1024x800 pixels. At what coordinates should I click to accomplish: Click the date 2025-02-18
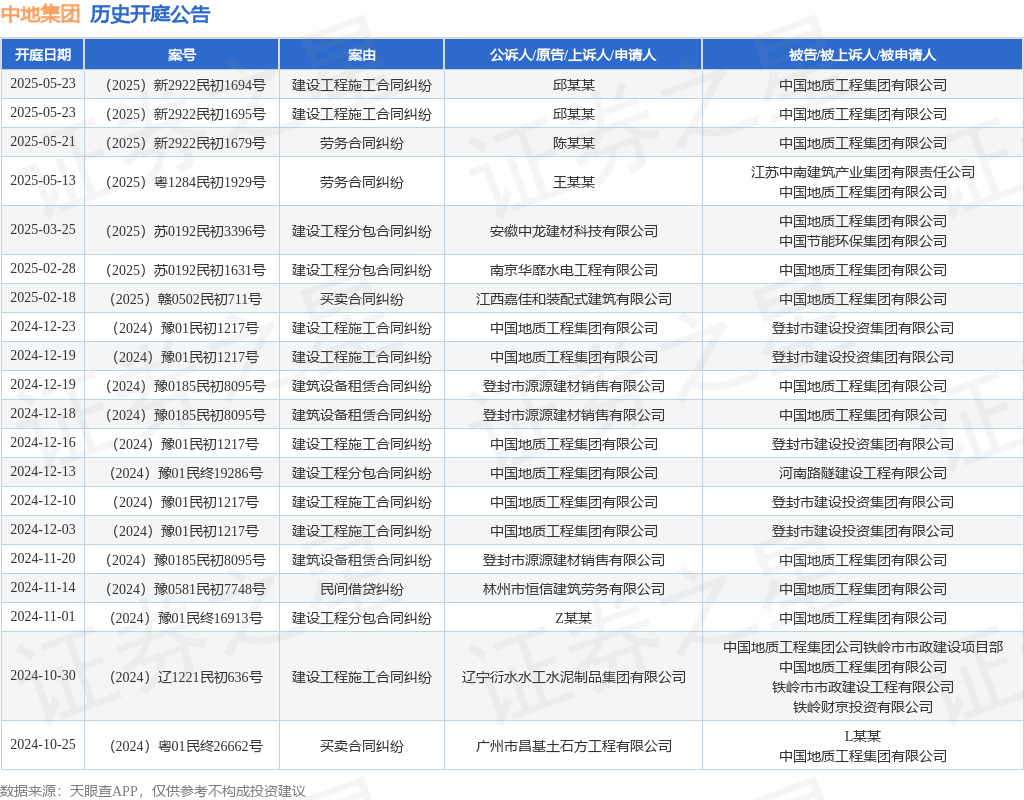[x=43, y=298]
